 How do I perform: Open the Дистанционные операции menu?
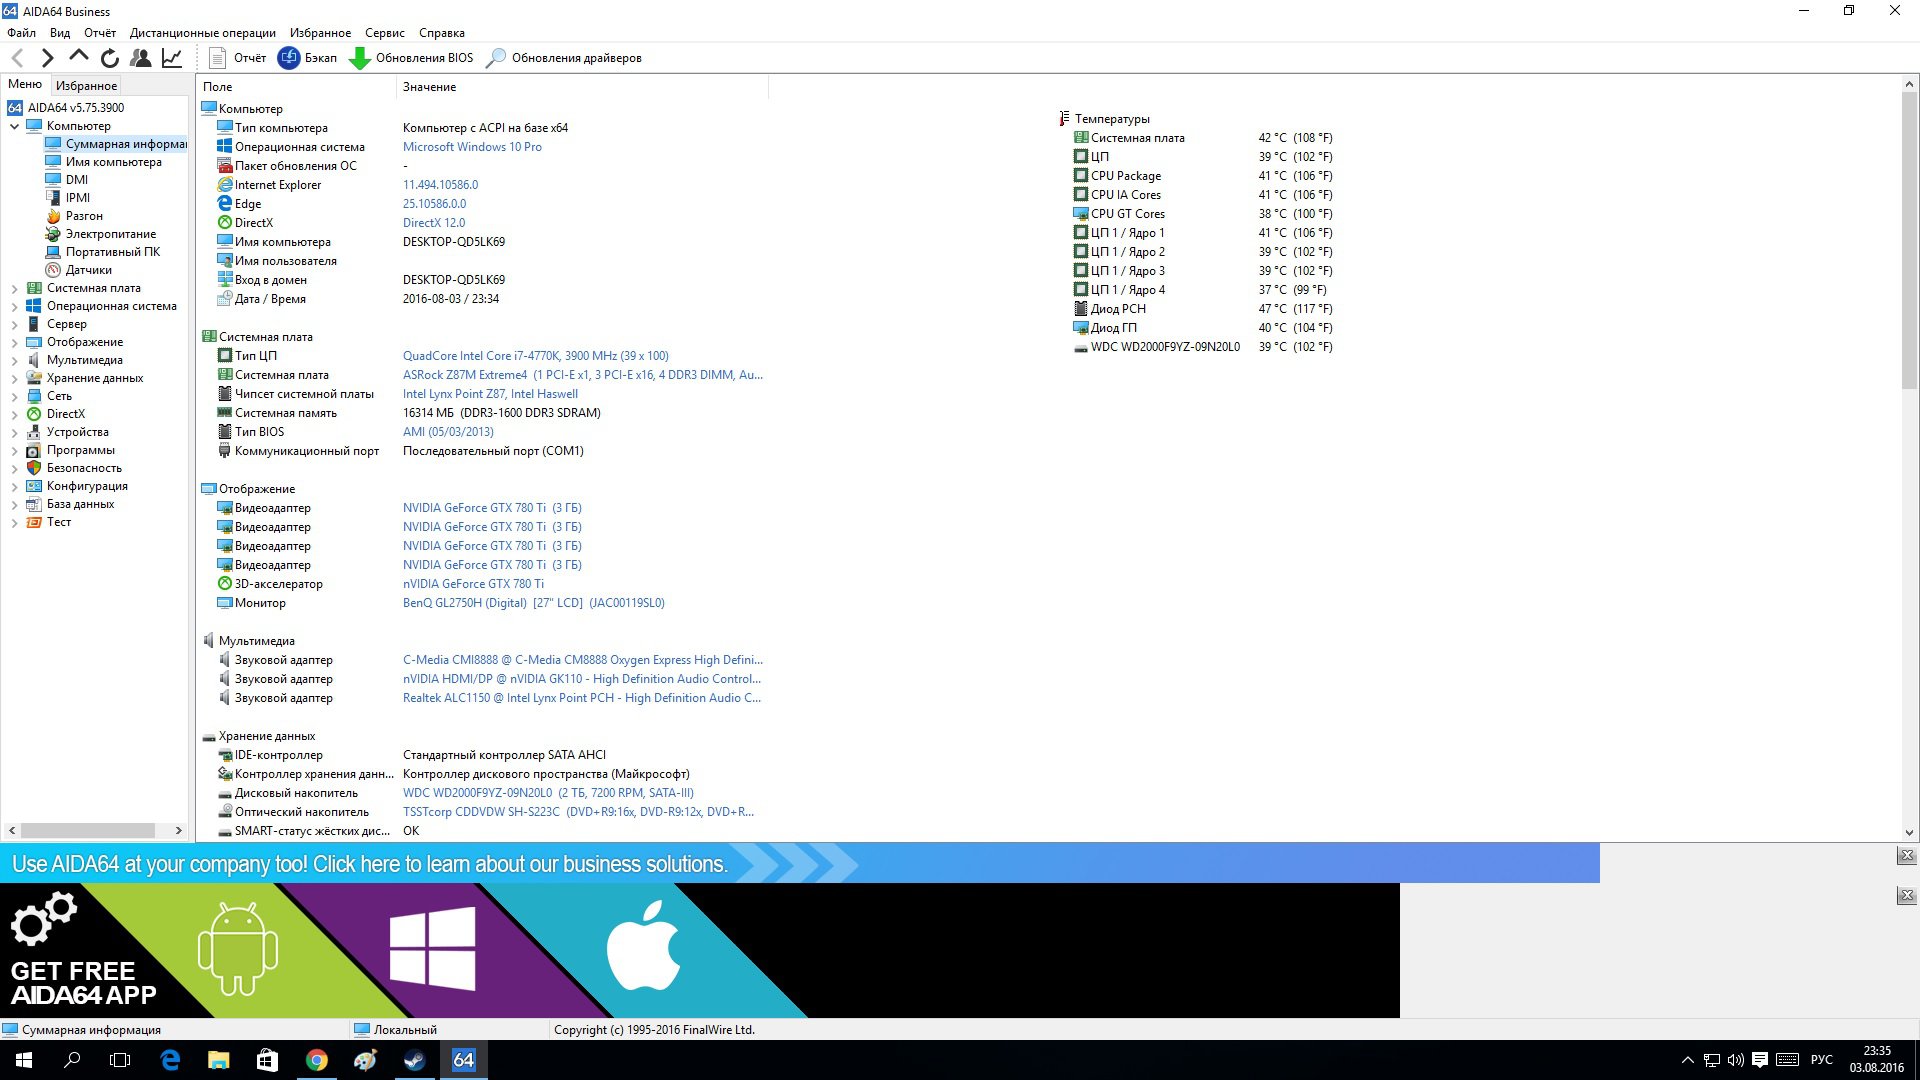(203, 32)
